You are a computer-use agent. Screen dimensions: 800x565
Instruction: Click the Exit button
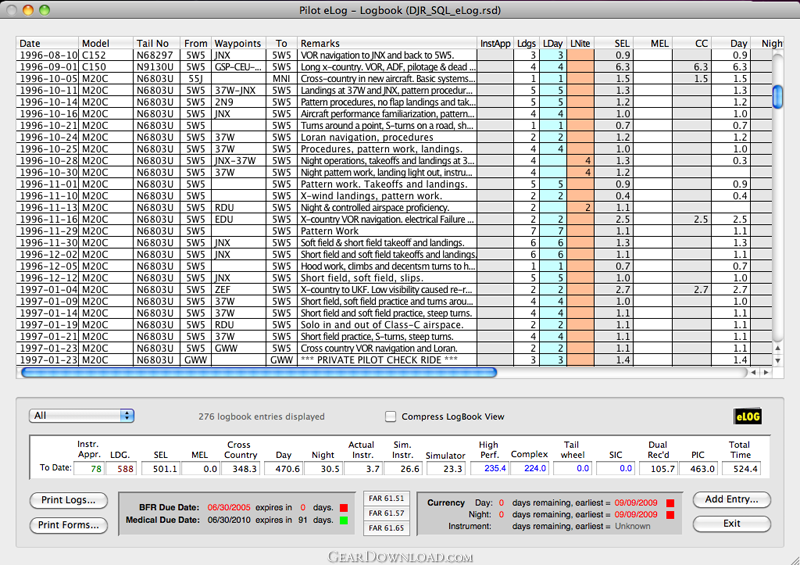point(732,524)
